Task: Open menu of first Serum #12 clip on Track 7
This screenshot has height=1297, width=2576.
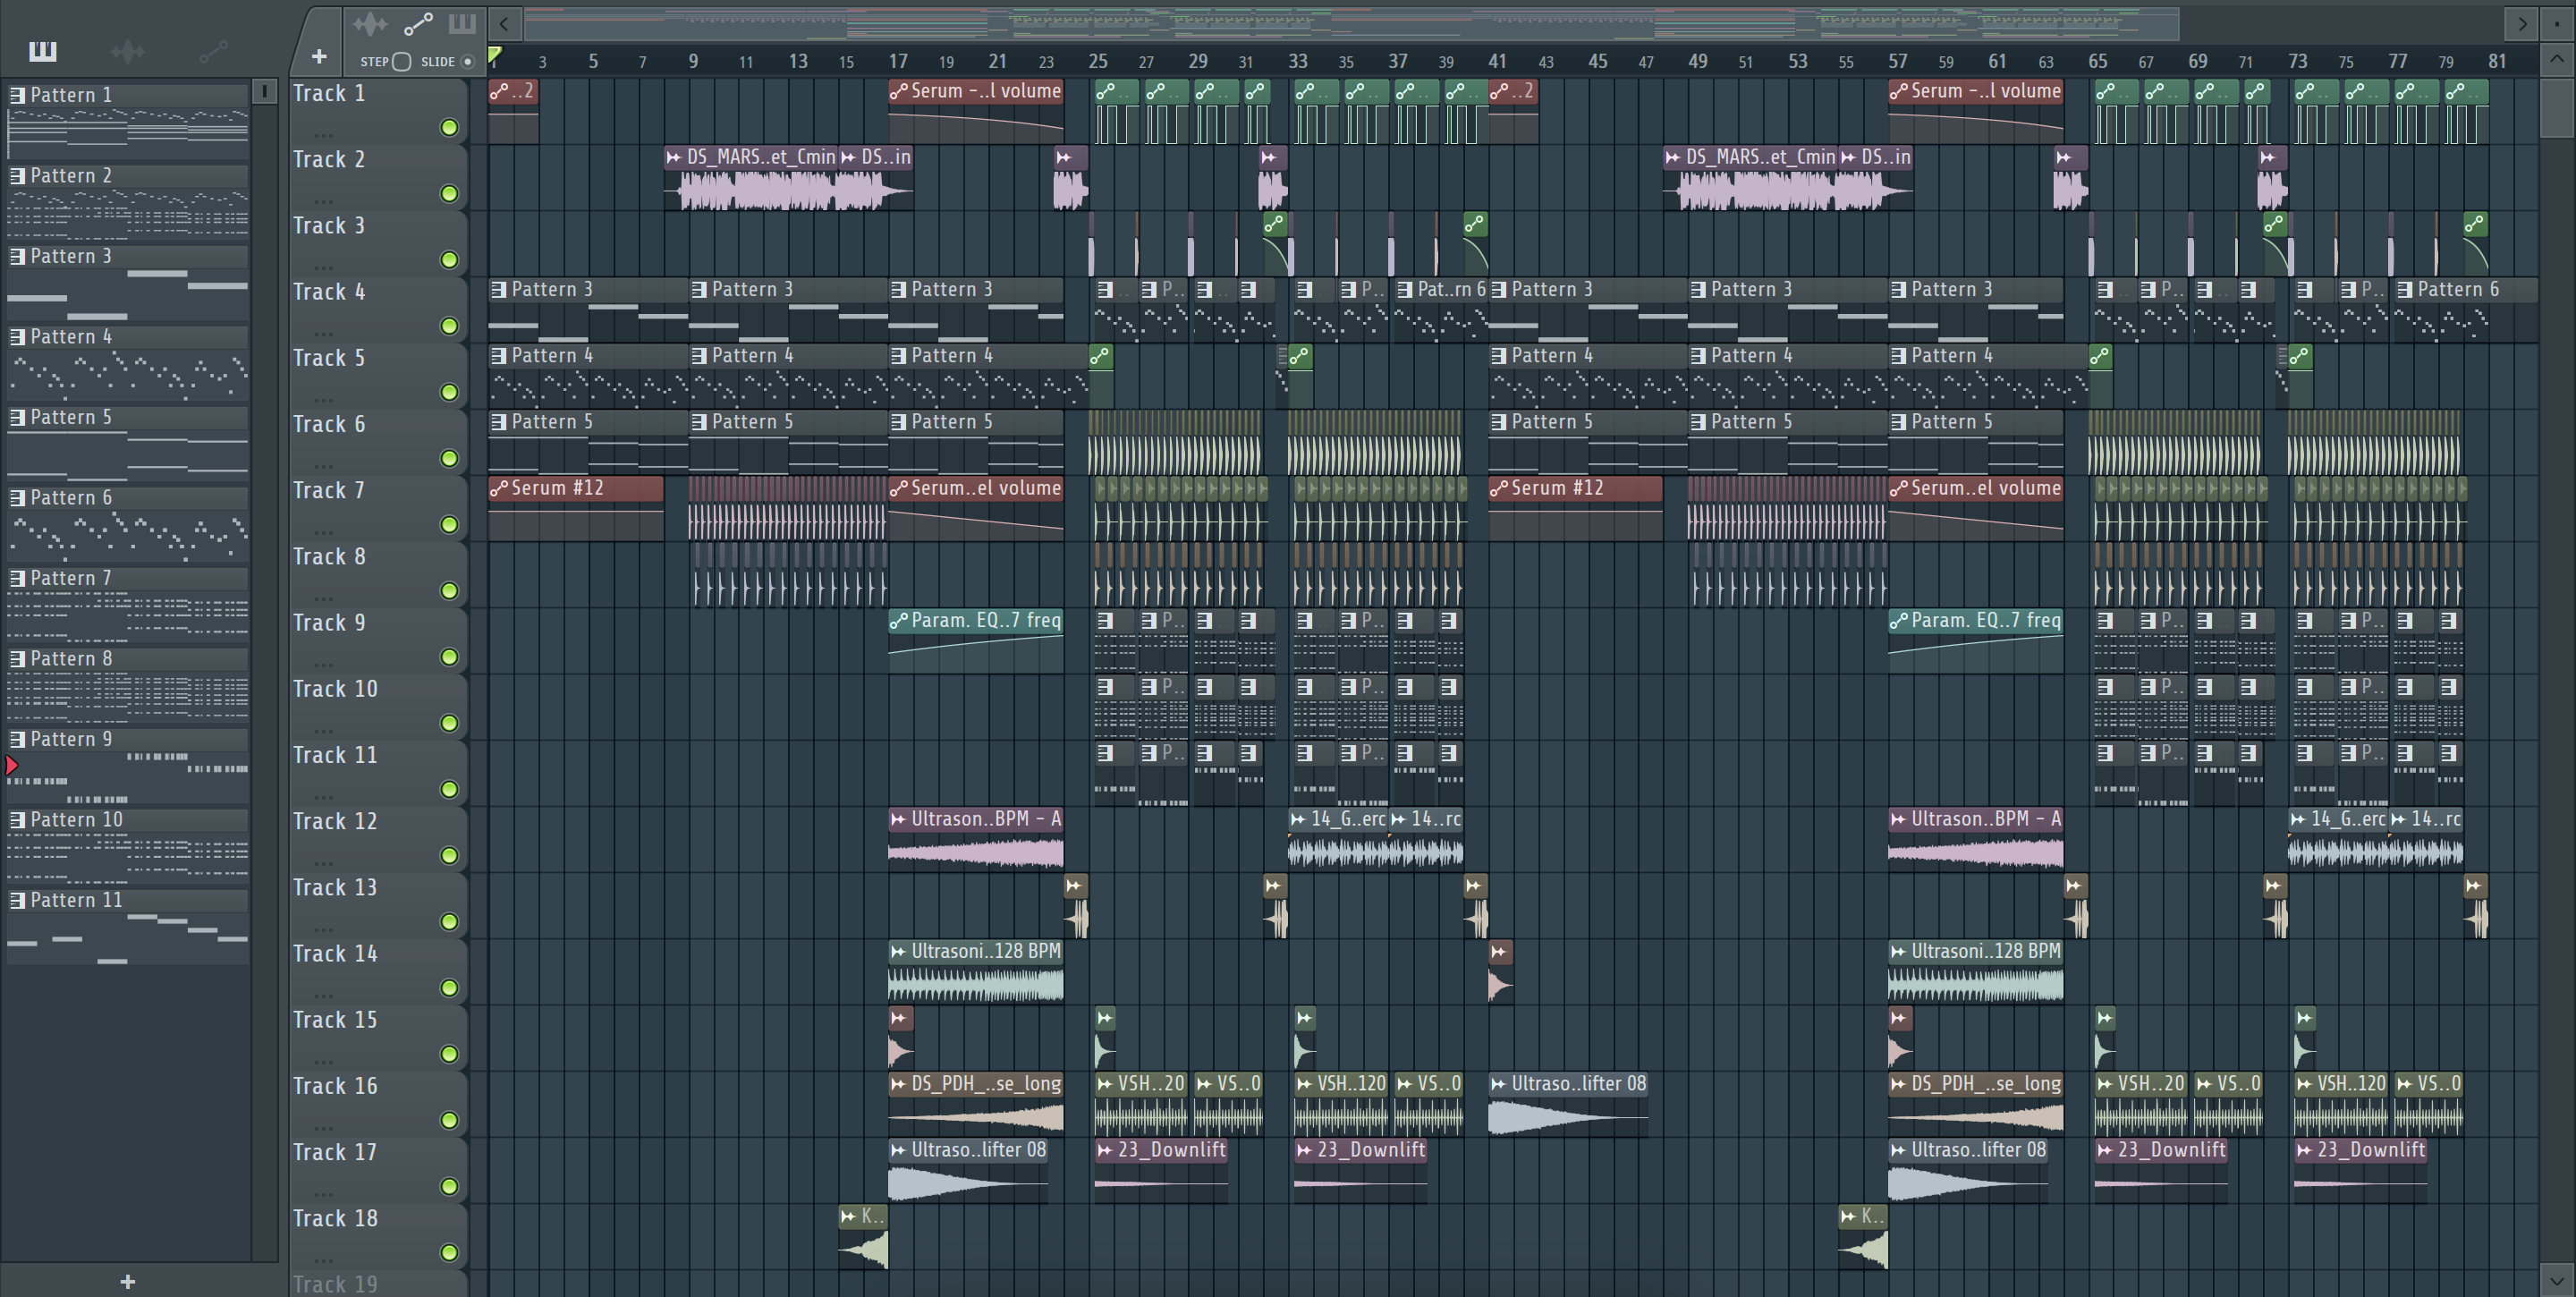Action: pos(499,489)
